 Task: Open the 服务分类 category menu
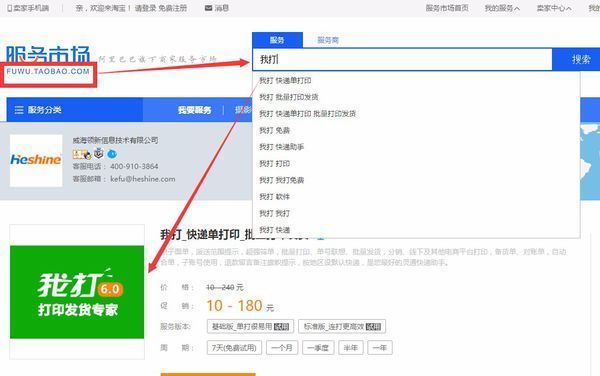pyautogui.click(x=75, y=110)
